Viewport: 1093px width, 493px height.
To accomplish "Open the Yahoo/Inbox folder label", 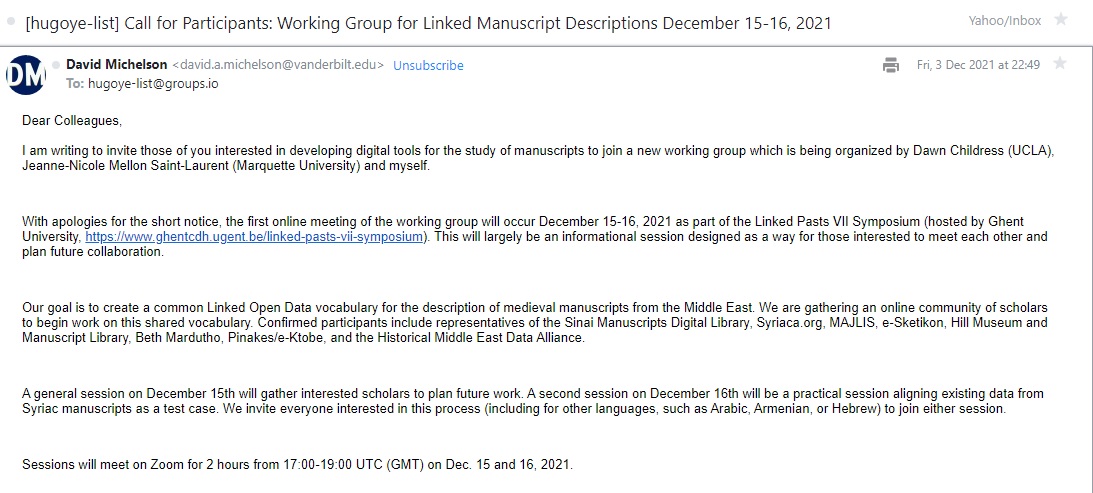I will 1005,20.
